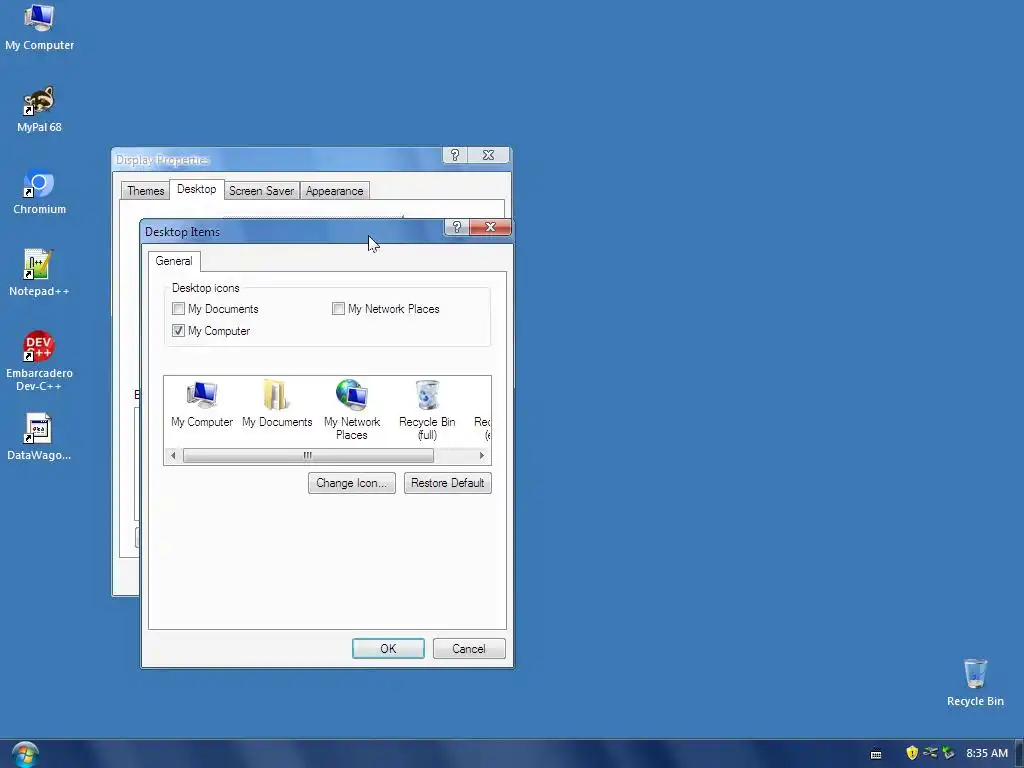The image size is (1024, 768).
Task: Click the Restore Default button
Action: (x=447, y=483)
